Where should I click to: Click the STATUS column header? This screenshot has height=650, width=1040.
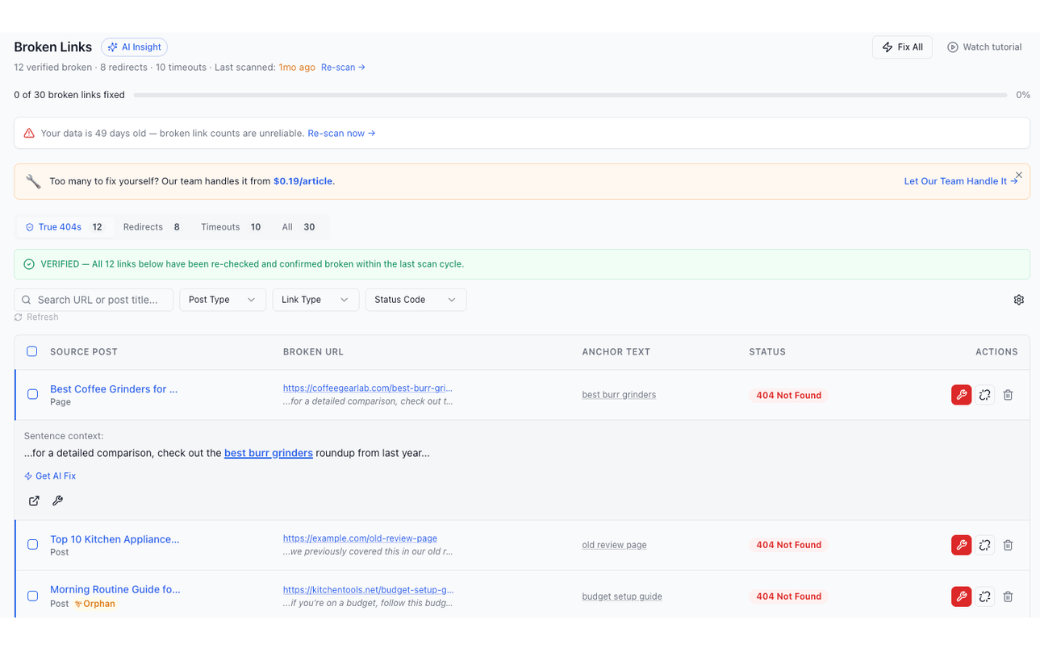pos(767,352)
